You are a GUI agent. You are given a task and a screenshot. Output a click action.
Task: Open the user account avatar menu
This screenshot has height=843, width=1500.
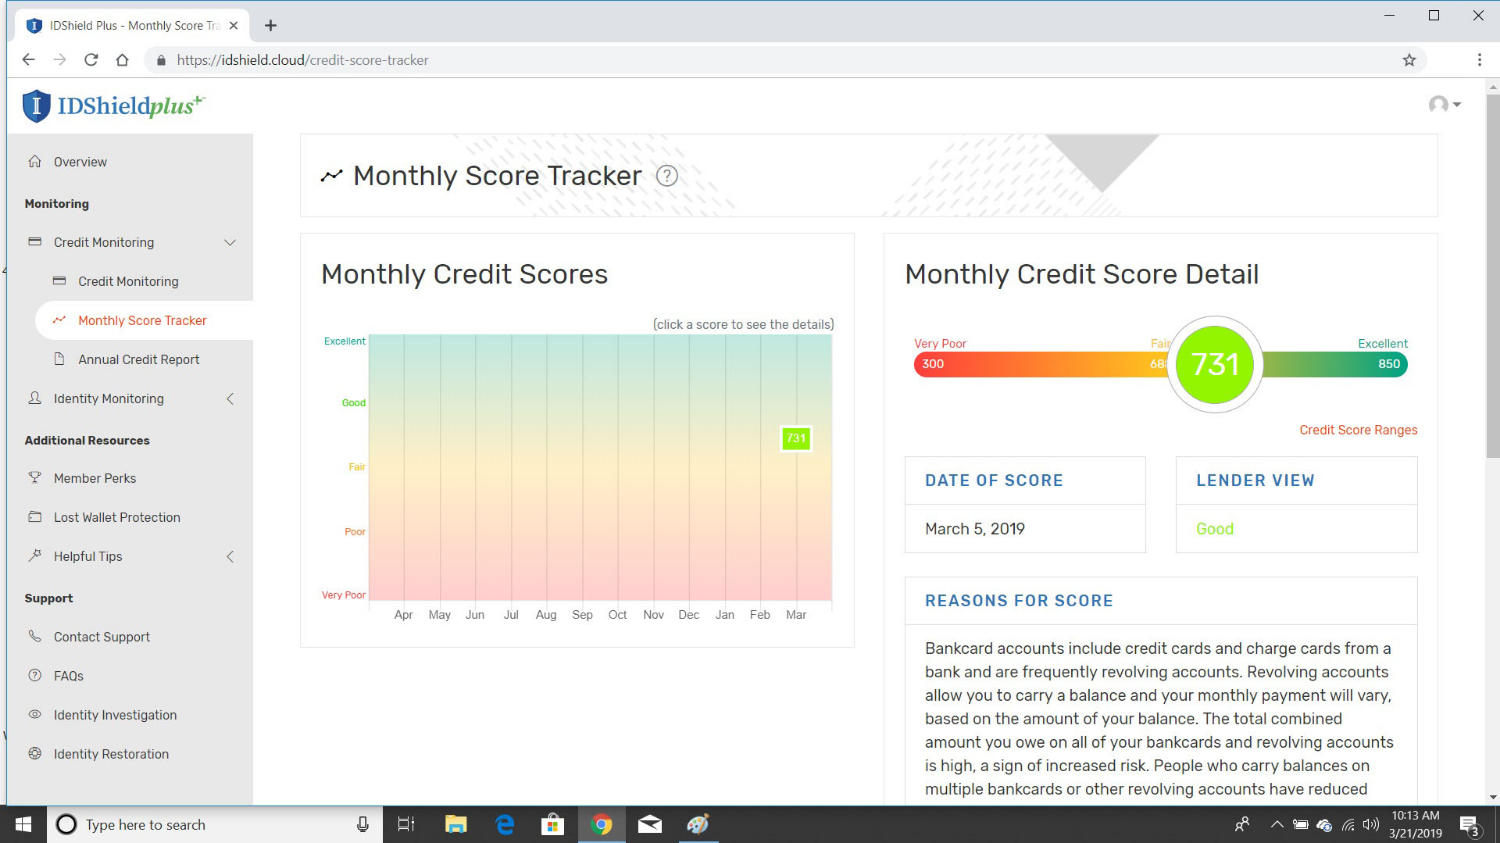[1444, 104]
